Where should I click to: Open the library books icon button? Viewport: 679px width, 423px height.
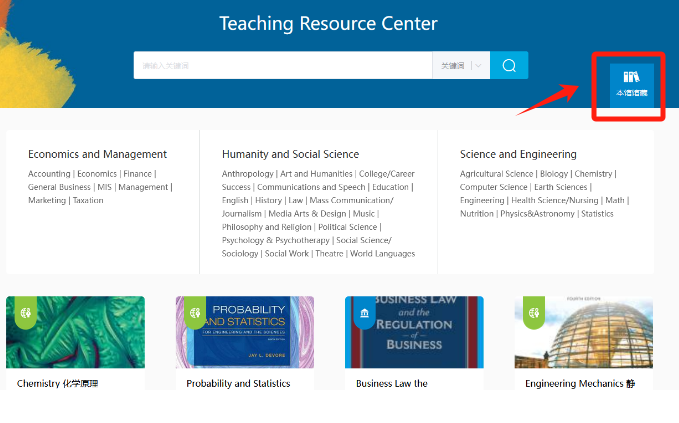click(x=631, y=84)
